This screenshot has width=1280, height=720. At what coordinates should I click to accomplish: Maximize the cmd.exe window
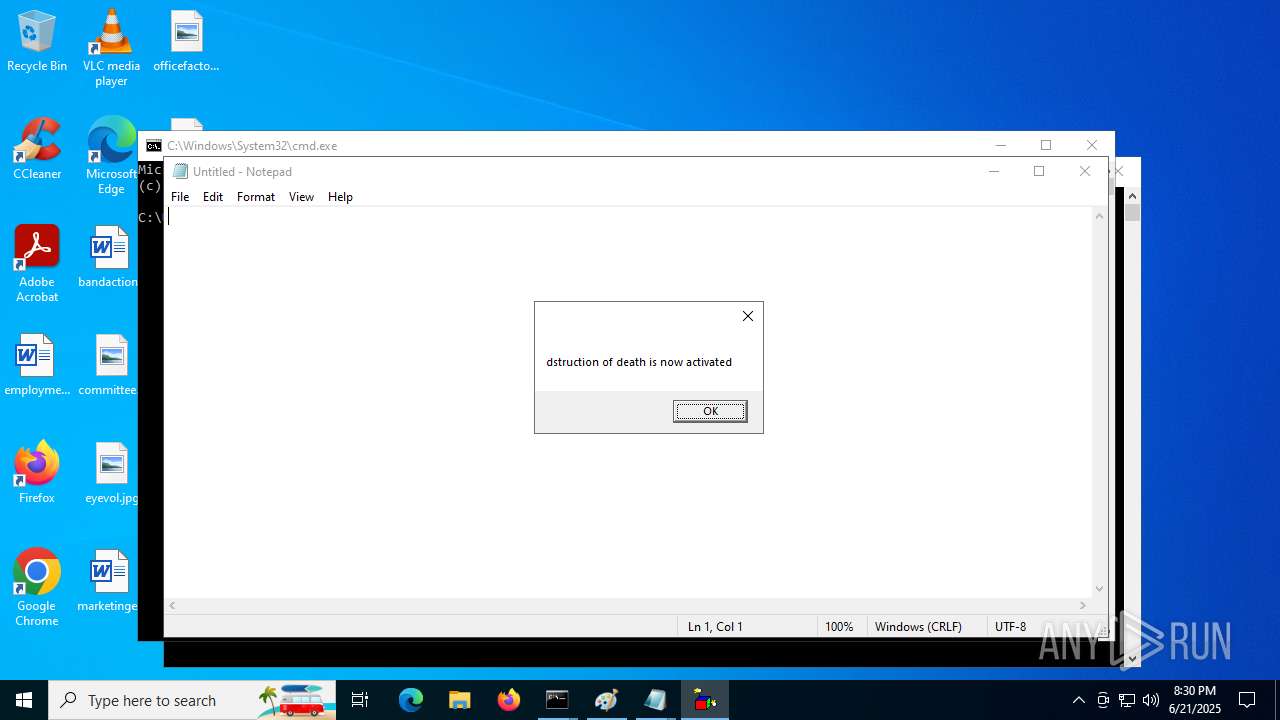pos(1046,145)
